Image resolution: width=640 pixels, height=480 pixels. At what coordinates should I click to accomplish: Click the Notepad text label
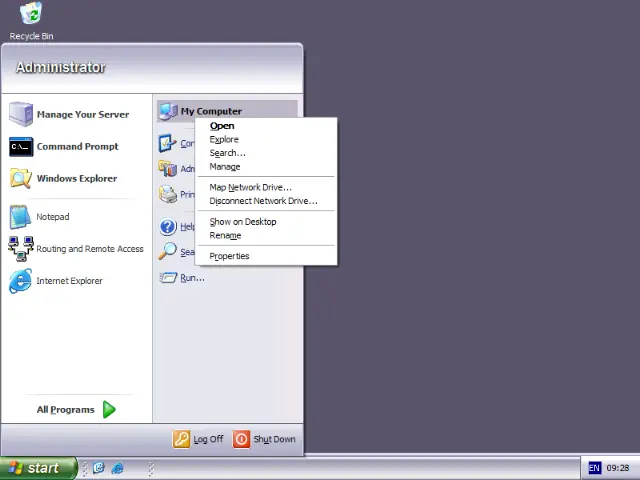[53, 217]
